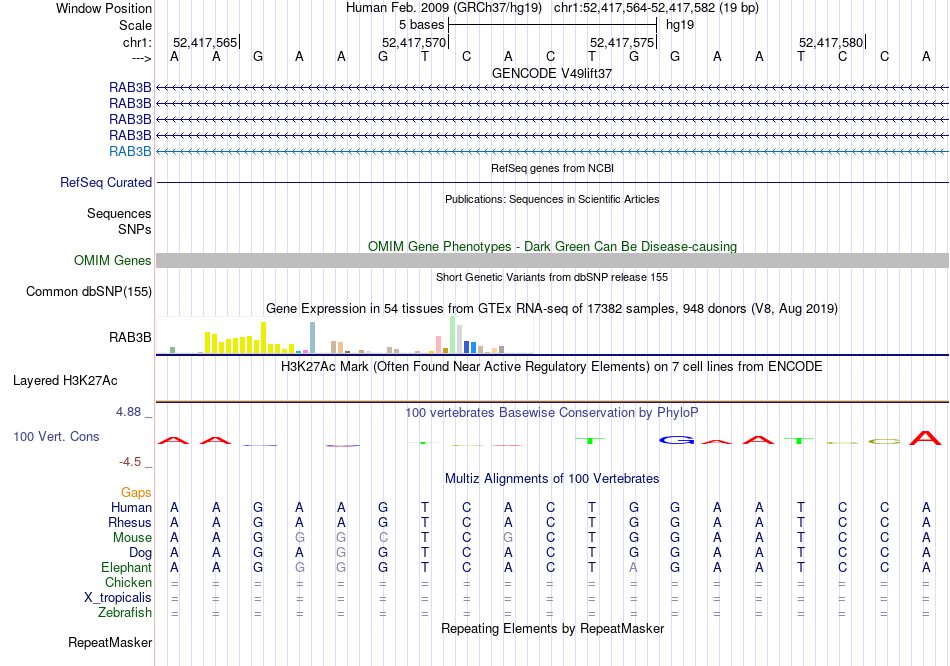The width and height of the screenshot is (950, 666).
Task: Click the Mouse alignment row label
Action: pos(132,538)
